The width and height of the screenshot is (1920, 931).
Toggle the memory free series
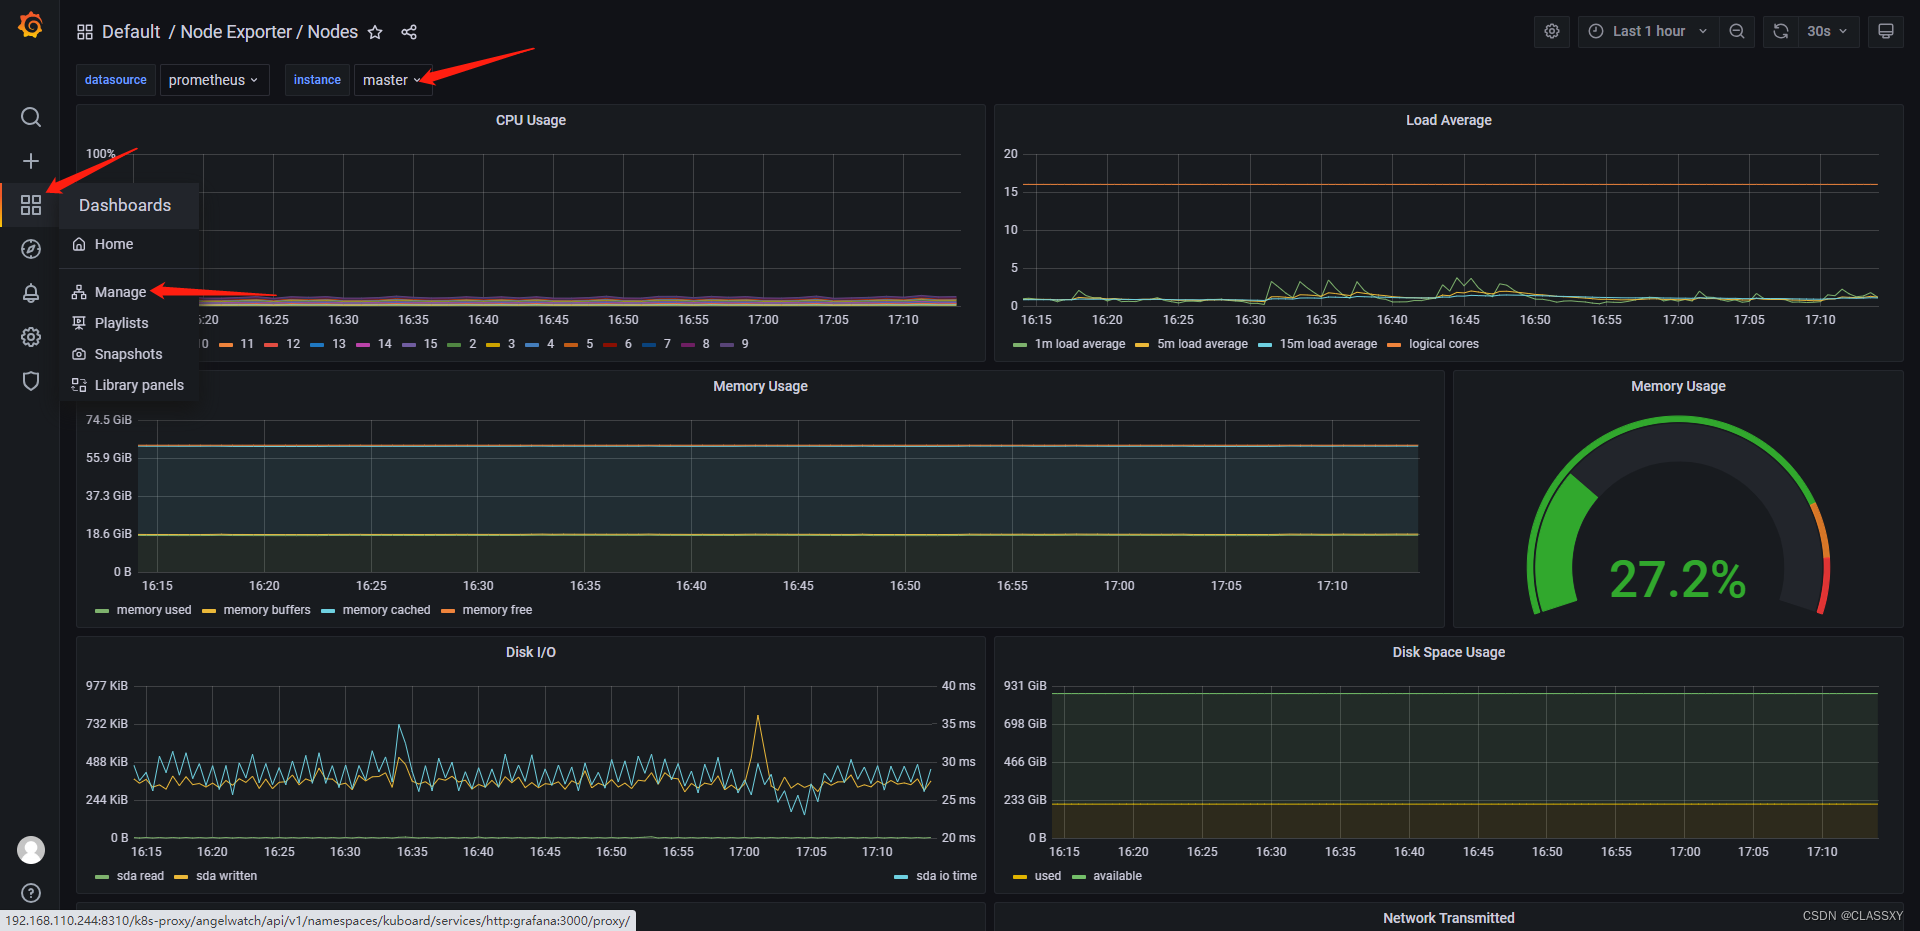coord(497,610)
